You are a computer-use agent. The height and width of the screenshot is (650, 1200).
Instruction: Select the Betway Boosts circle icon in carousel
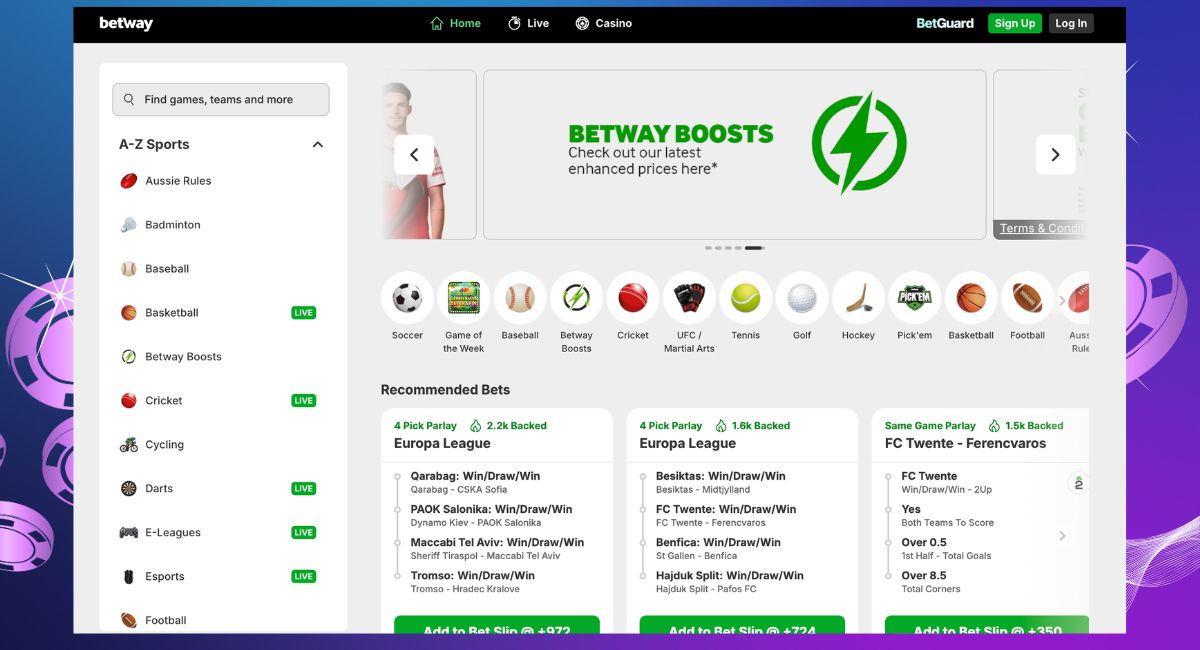tap(576, 298)
